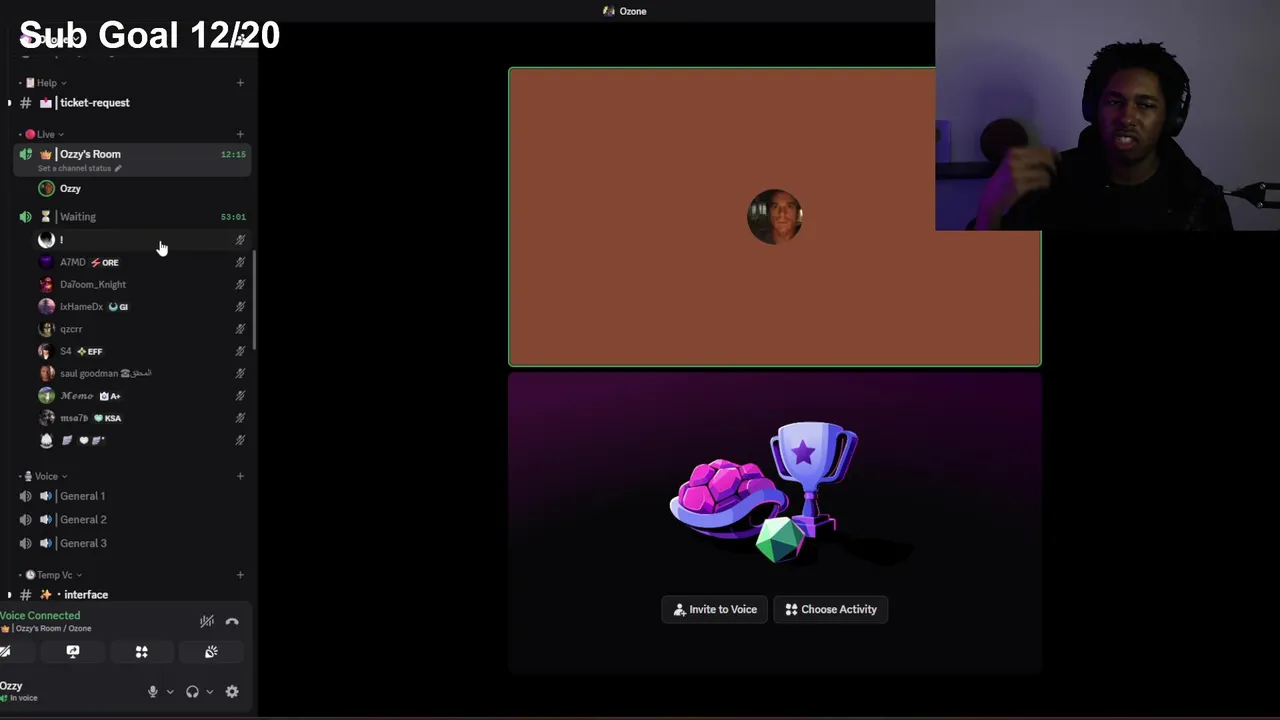Toggle noise suppression next to Voice Connected
Image resolution: width=1280 pixels, height=720 pixels.
tap(207, 621)
